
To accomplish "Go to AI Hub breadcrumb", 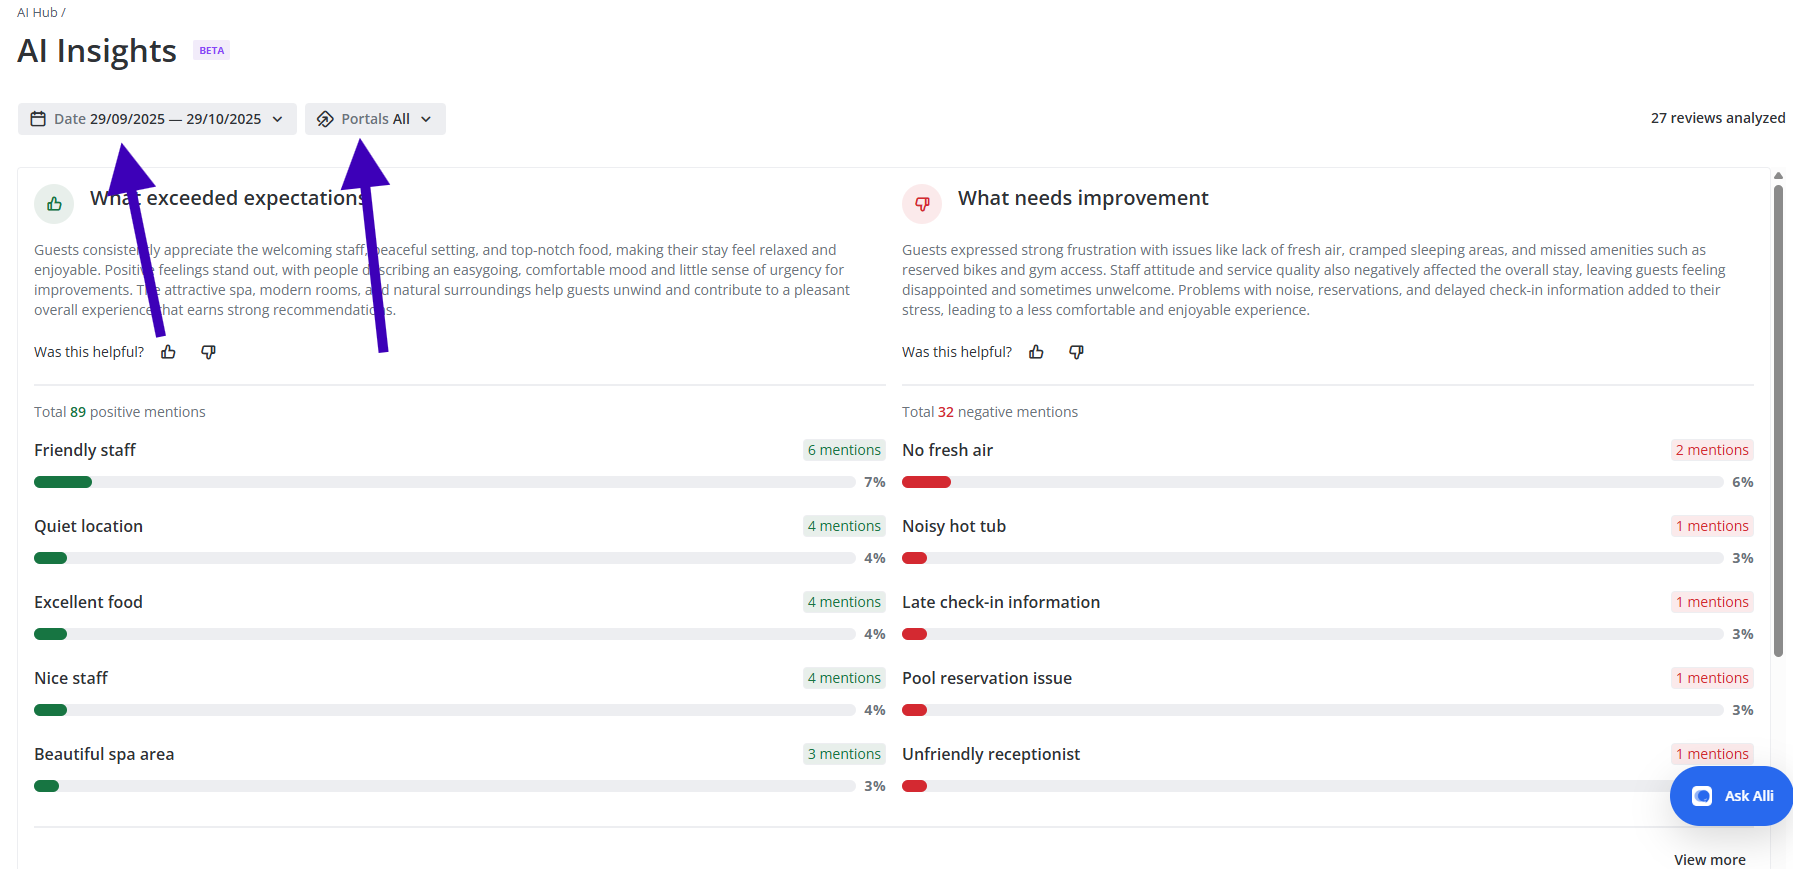I will point(37,13).
